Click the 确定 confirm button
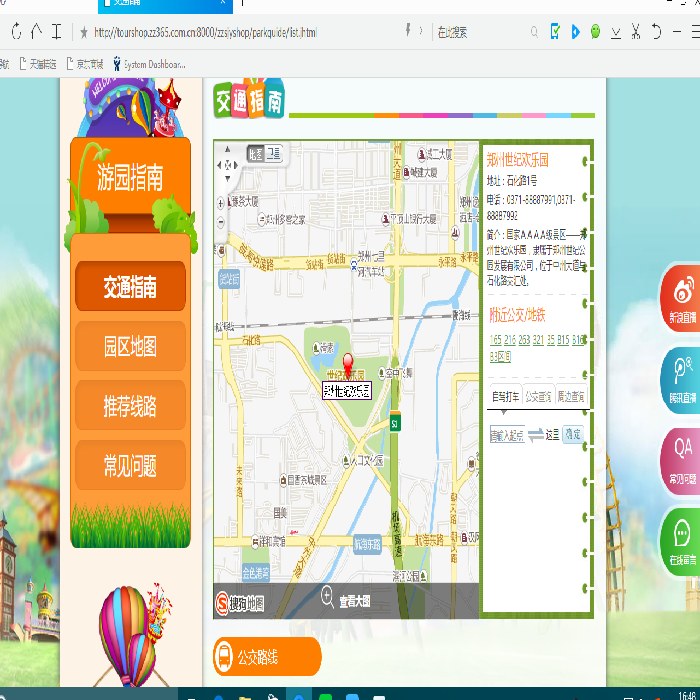Screen dimensions: 700x700 572,435
